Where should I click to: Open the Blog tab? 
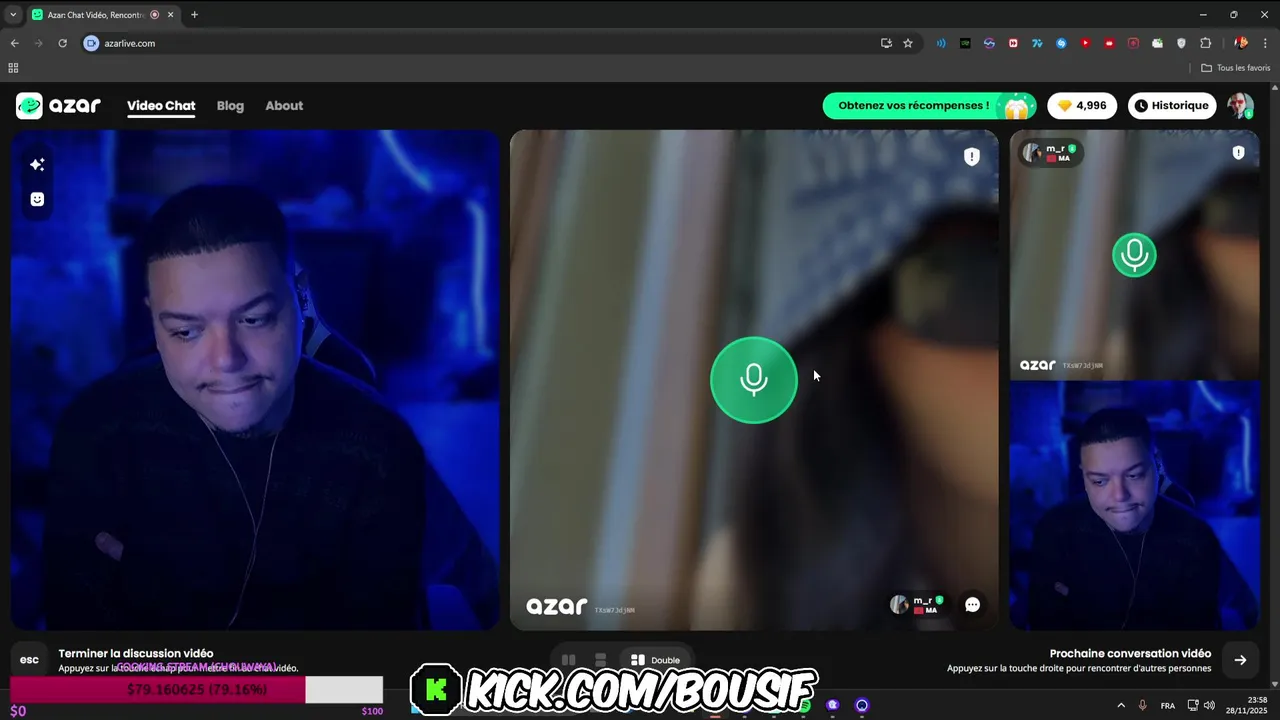[x=230, y=106]
